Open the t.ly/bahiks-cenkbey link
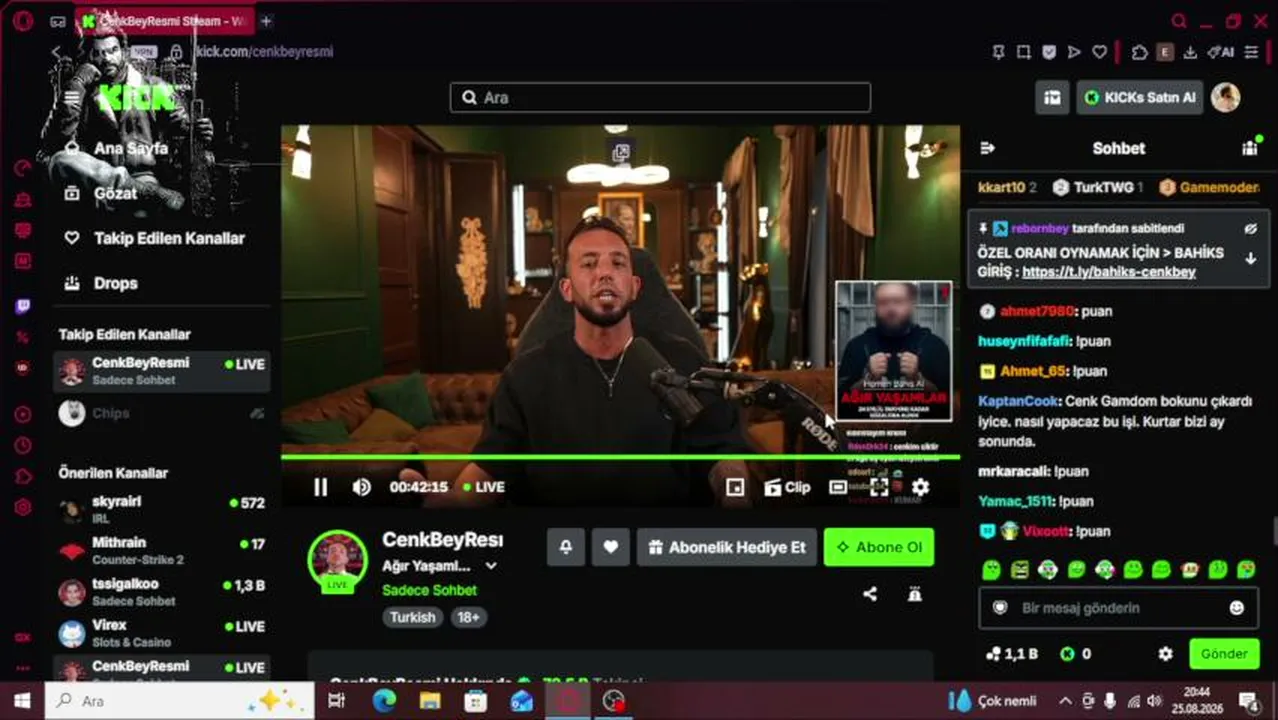 (1109, 272)
